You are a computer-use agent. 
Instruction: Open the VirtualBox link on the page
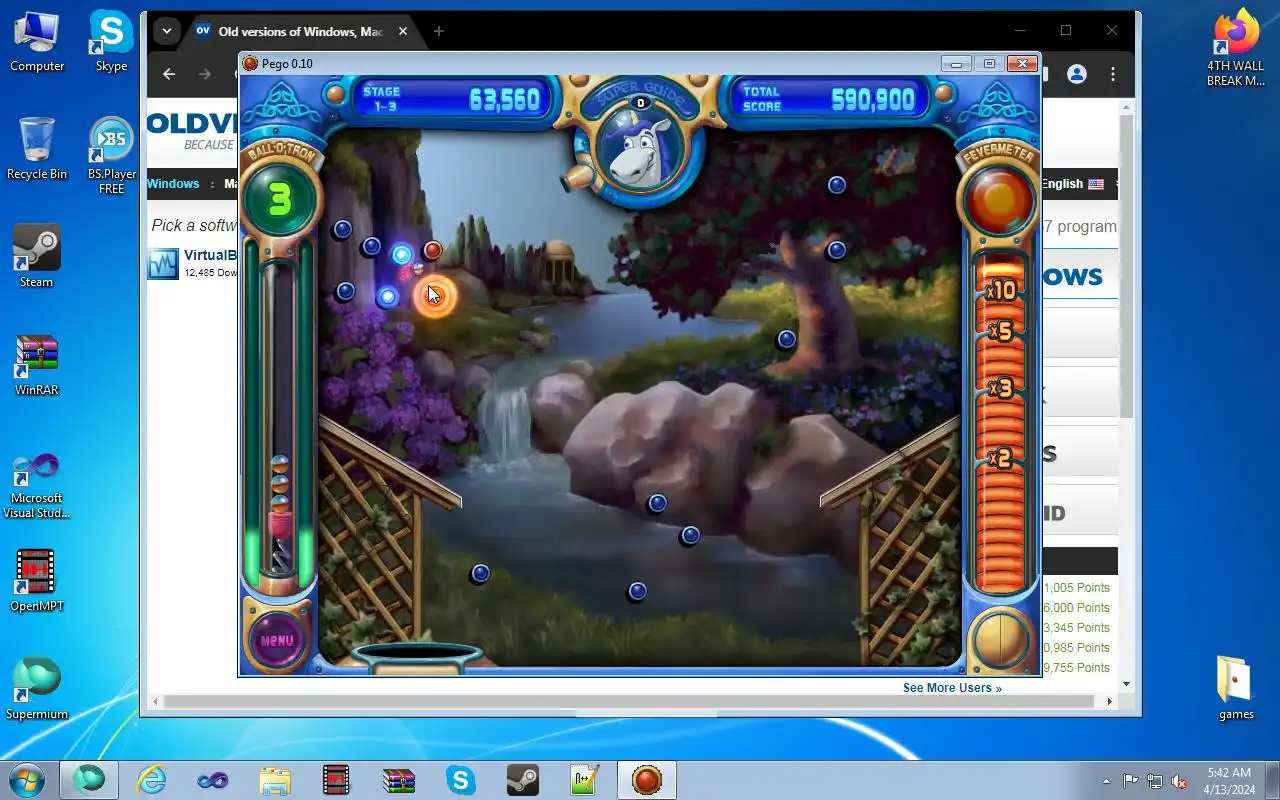coord(211,255)
